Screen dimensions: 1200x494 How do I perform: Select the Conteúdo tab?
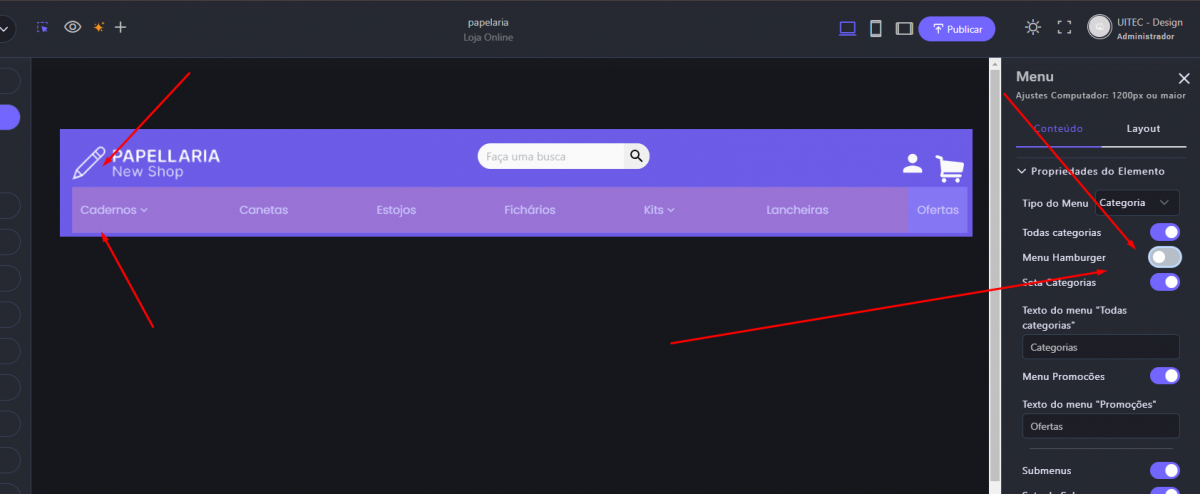click(x=1057, y=129)
